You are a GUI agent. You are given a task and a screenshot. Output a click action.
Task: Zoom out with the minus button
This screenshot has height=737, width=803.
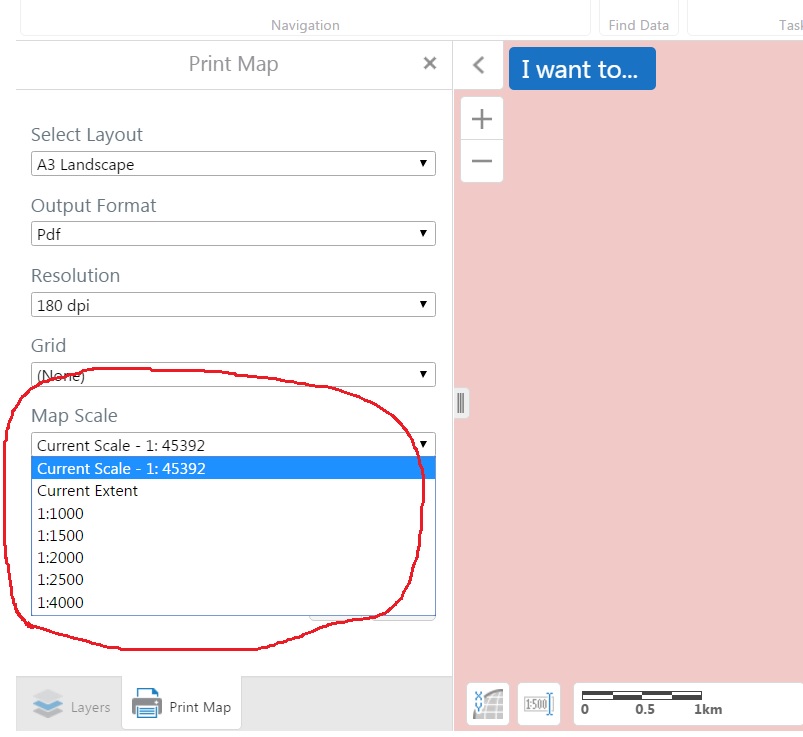(x=481, y=161)
